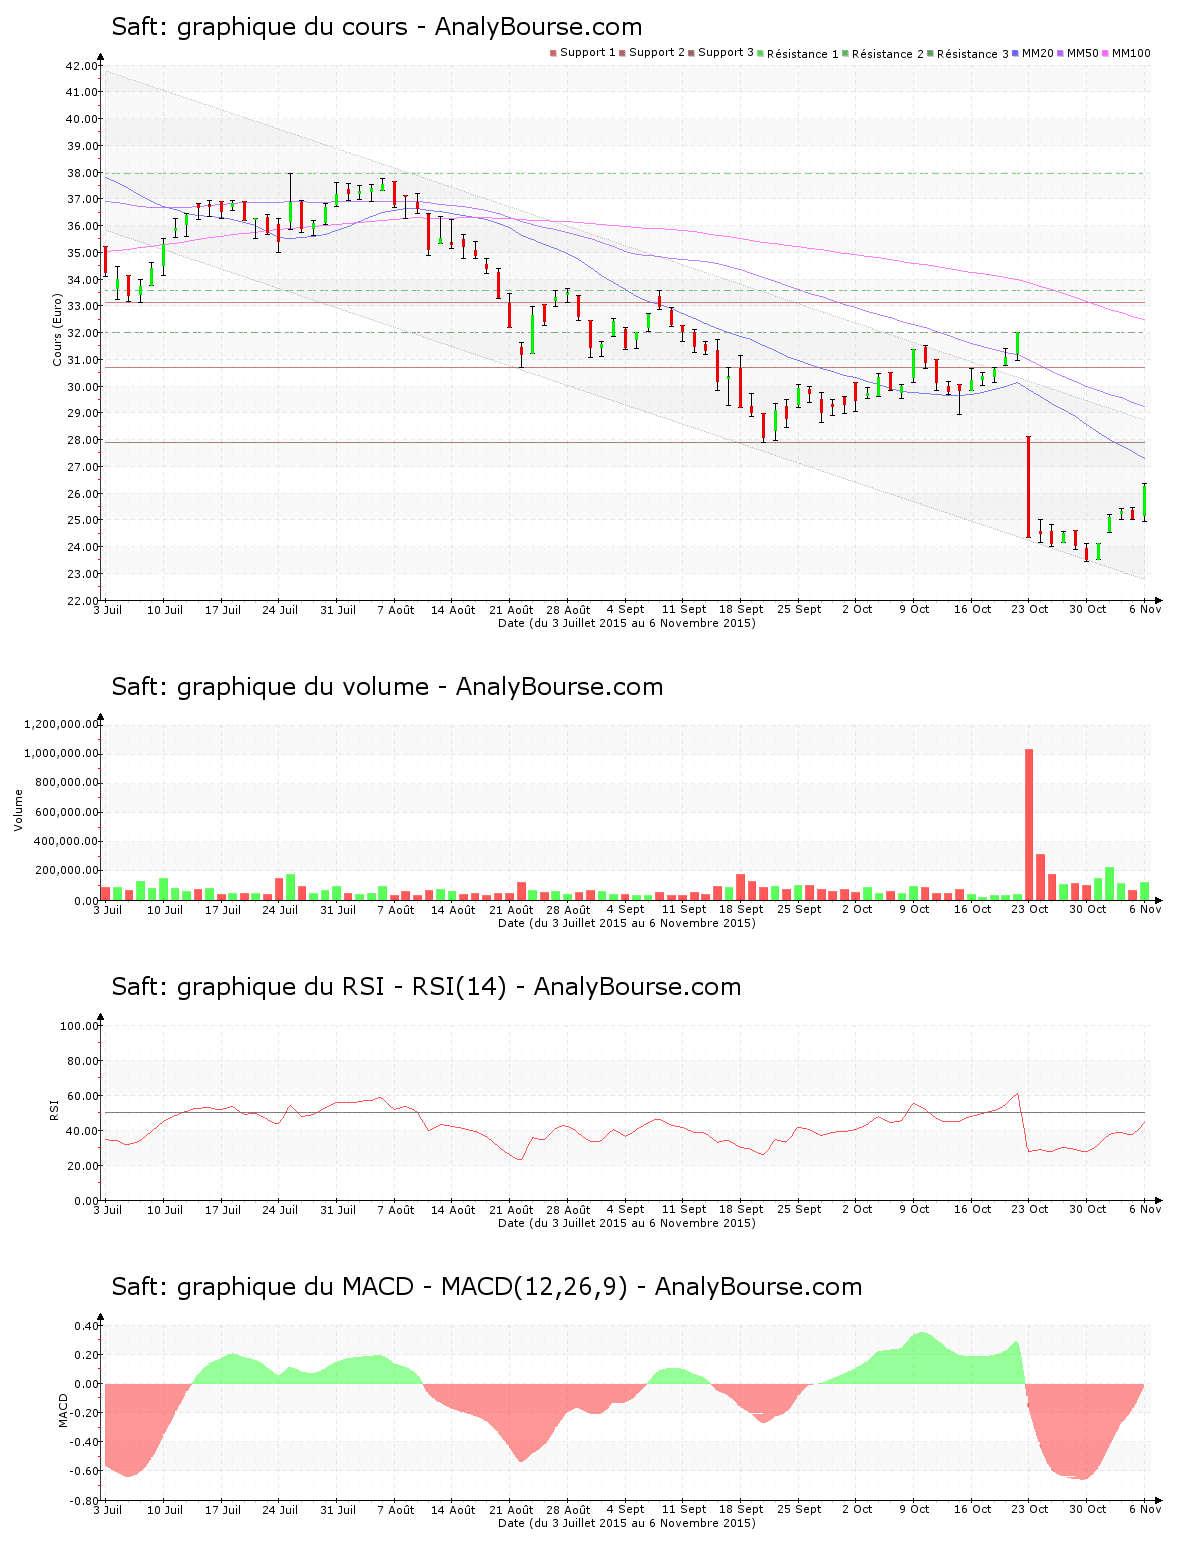This screenshot has height=1550, width=1200.
Task: Click the MM20 legend color square
Action: point(1016,53)
